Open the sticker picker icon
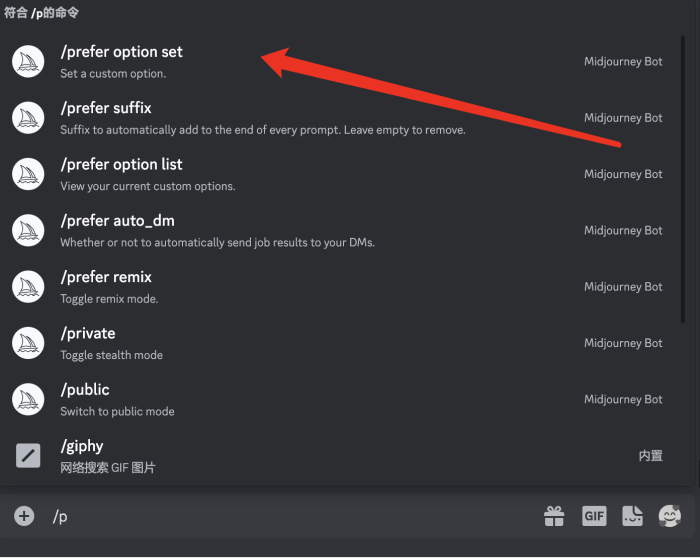The image size is (700, 558). (632, 516)
